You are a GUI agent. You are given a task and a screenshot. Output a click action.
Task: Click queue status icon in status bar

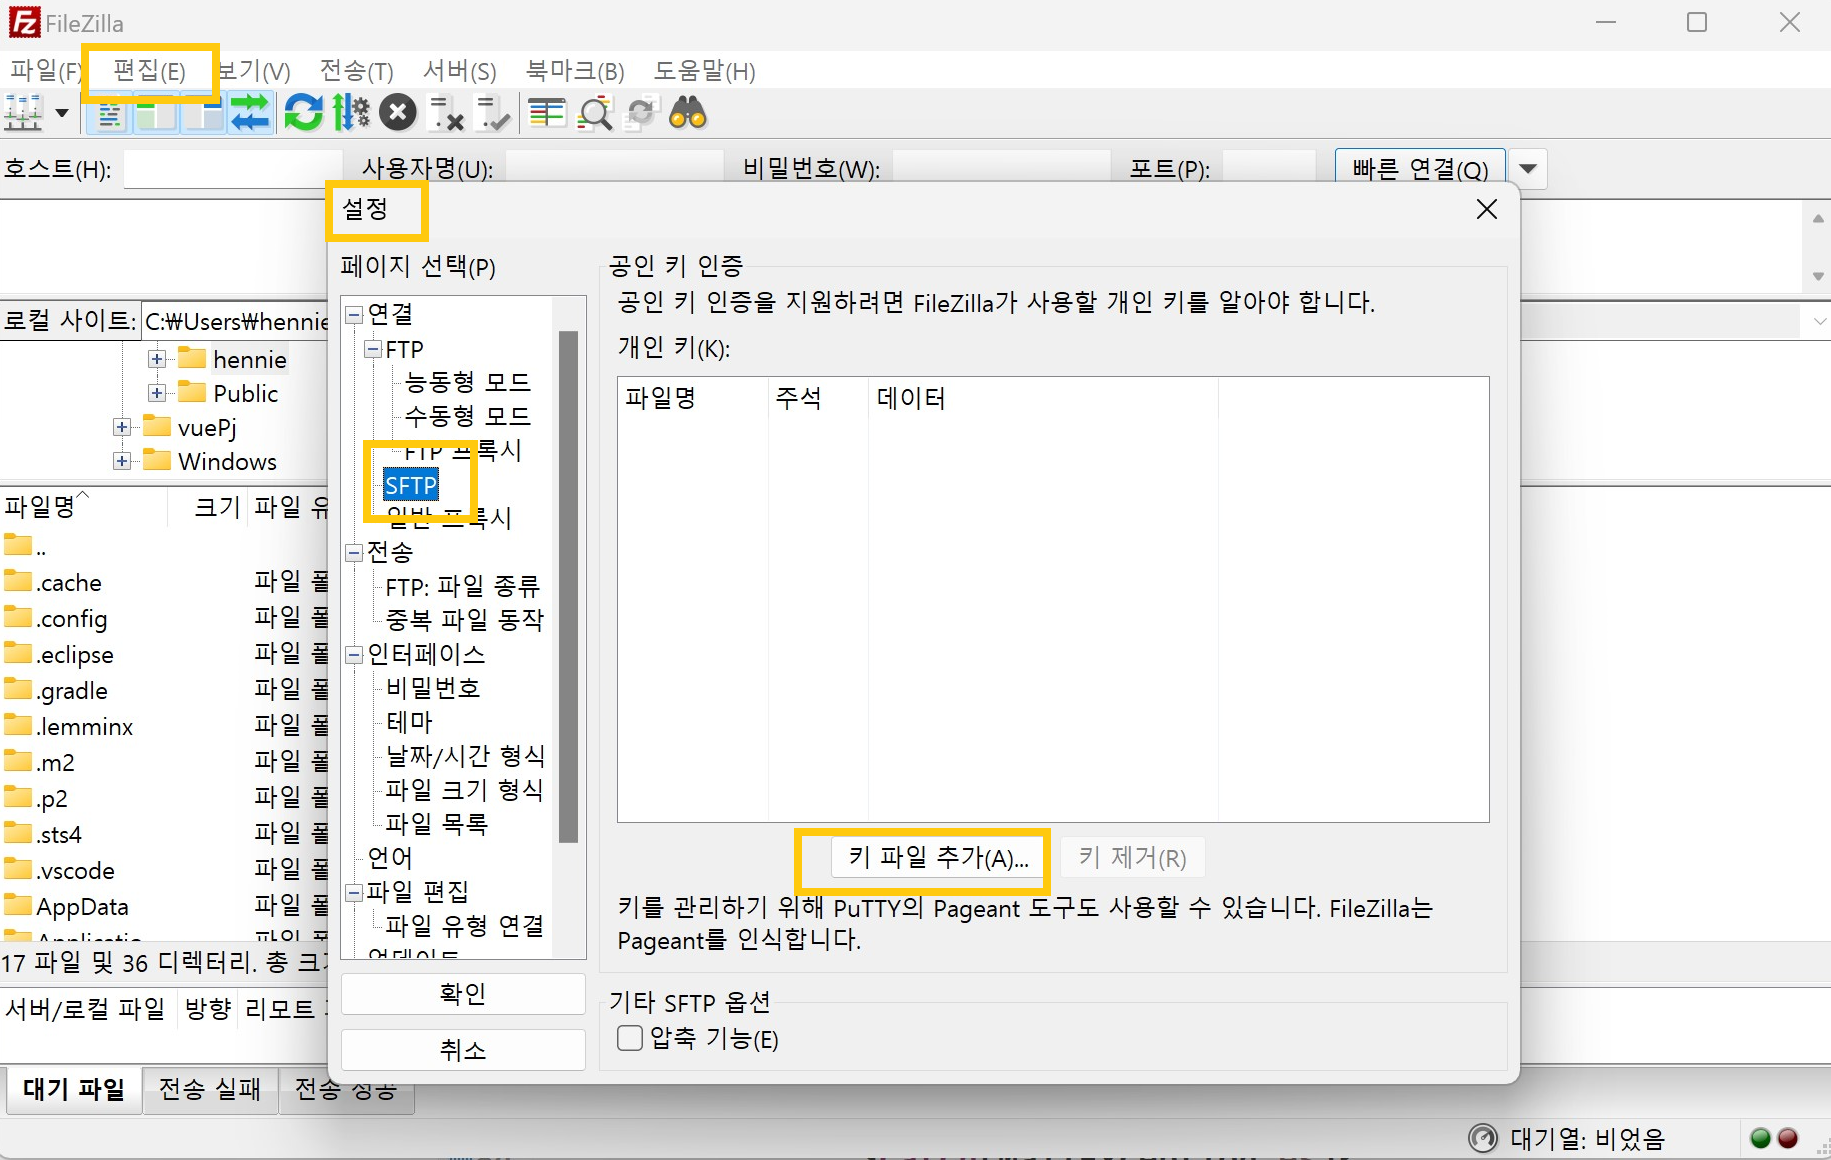coord(1483,1138)
